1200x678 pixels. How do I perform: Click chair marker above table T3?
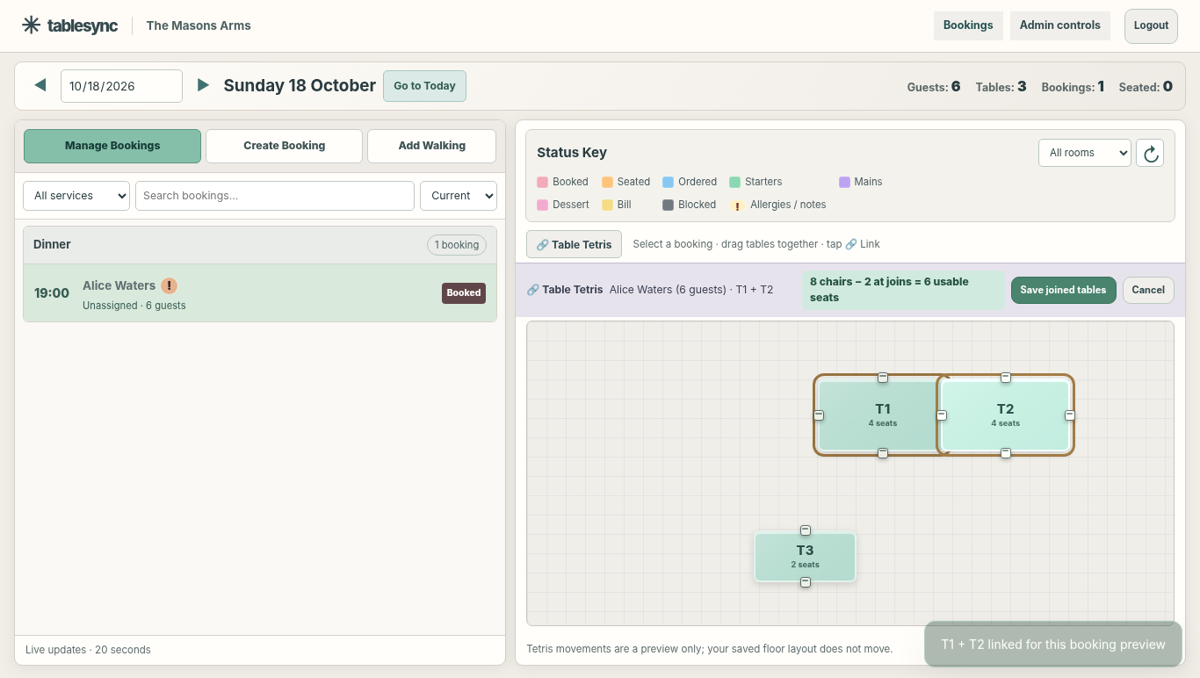(x=805, y=530)
